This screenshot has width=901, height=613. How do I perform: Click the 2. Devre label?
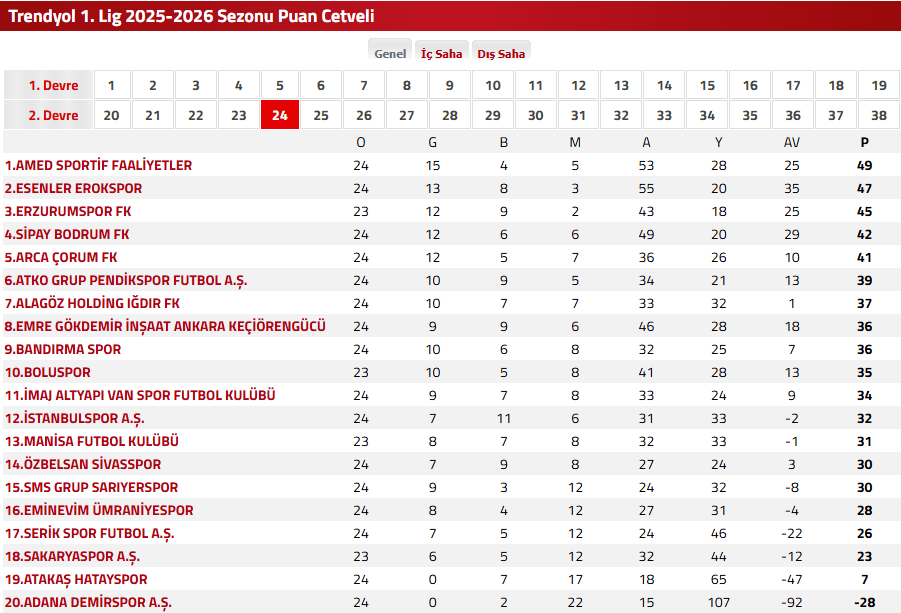[52, 115]
